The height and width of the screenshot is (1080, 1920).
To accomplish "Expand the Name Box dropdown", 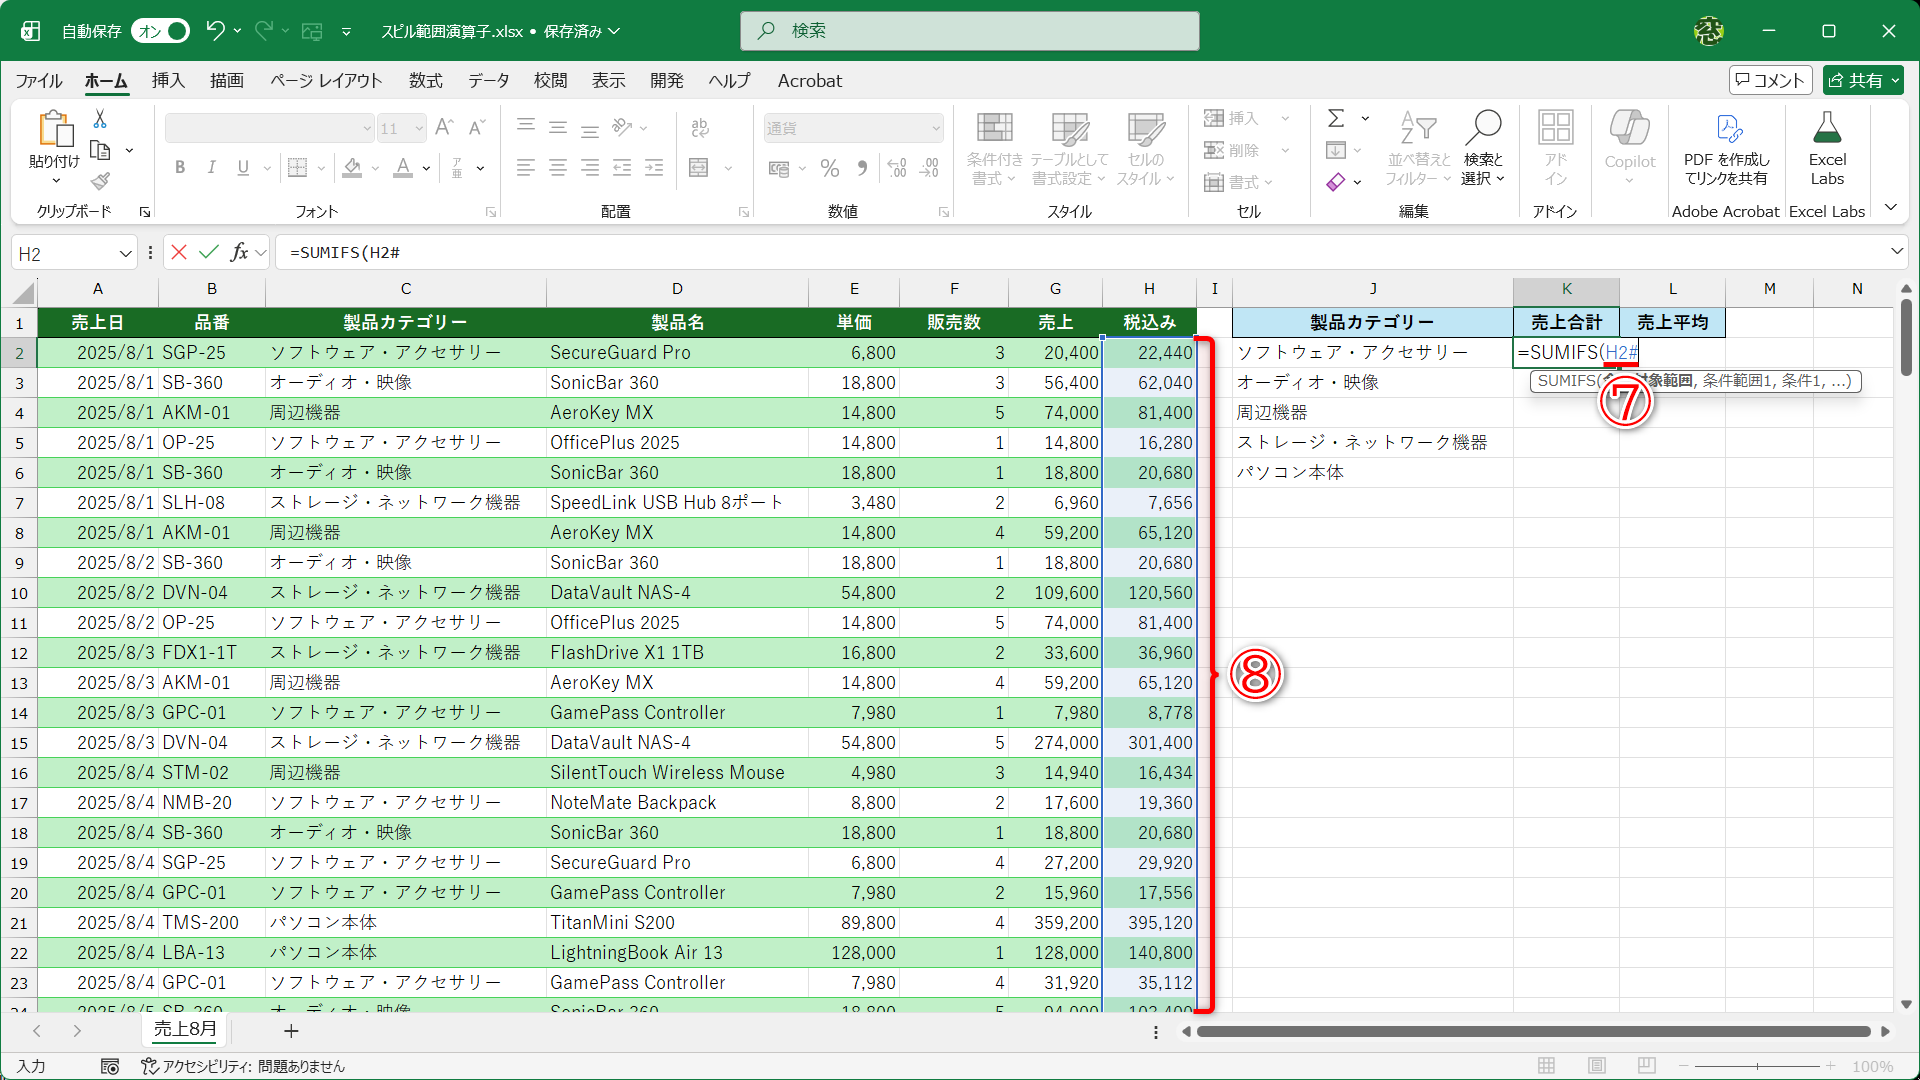I will pos(126,253).
